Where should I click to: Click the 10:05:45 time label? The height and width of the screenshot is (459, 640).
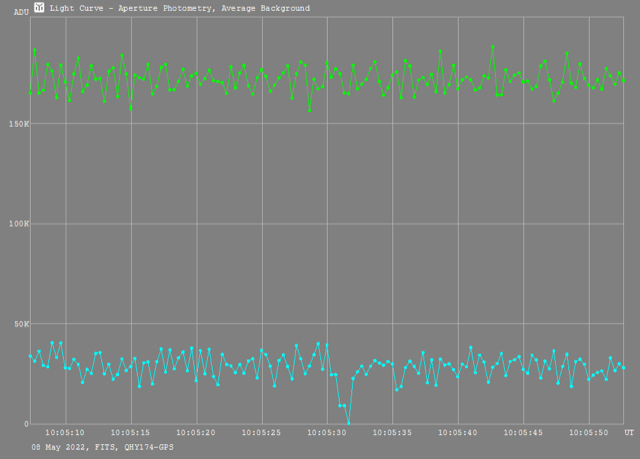pyautogui.click(x=523, y=432)
